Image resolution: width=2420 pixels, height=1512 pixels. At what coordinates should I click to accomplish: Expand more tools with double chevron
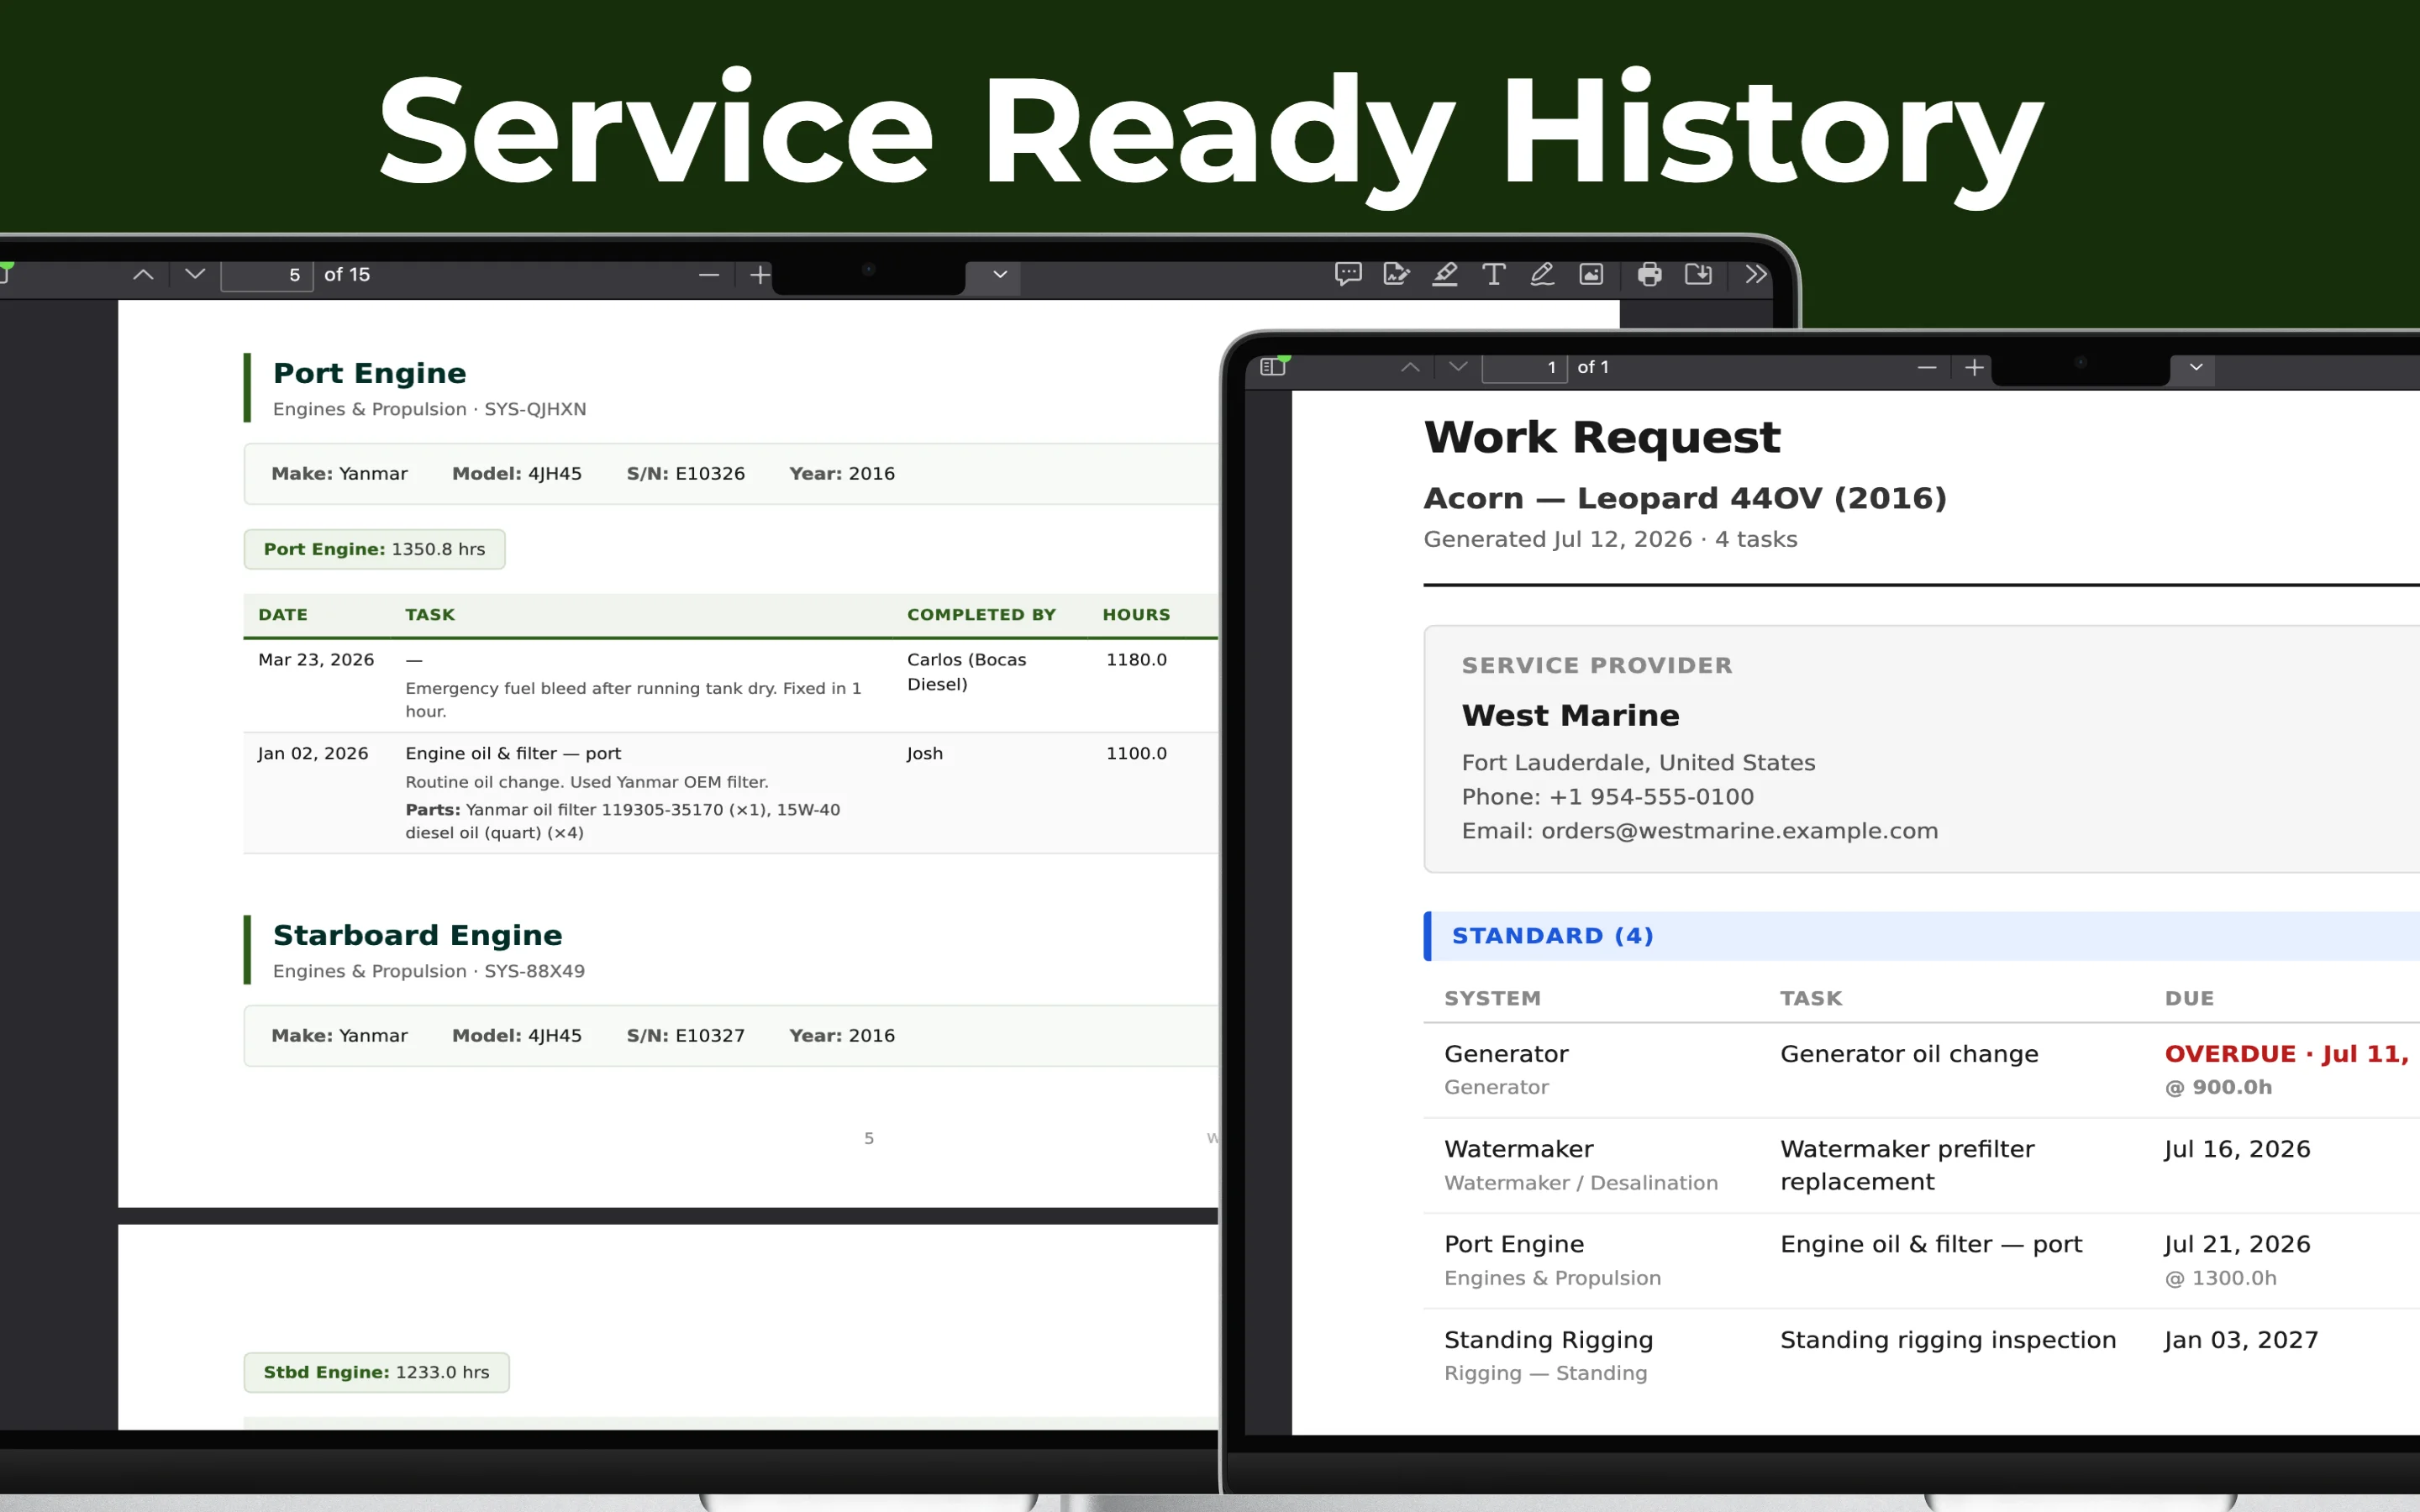[1756, 274]
